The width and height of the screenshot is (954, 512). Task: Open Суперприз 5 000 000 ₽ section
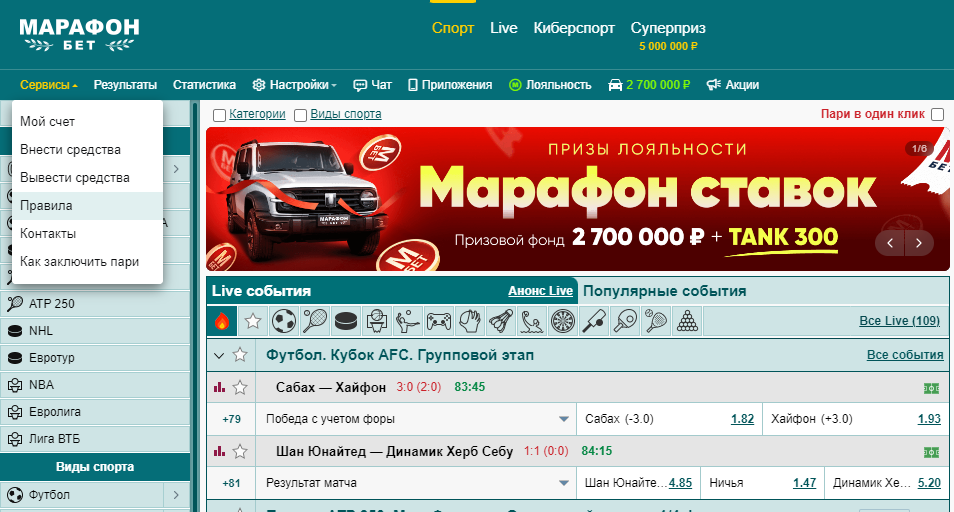[668, 36]
